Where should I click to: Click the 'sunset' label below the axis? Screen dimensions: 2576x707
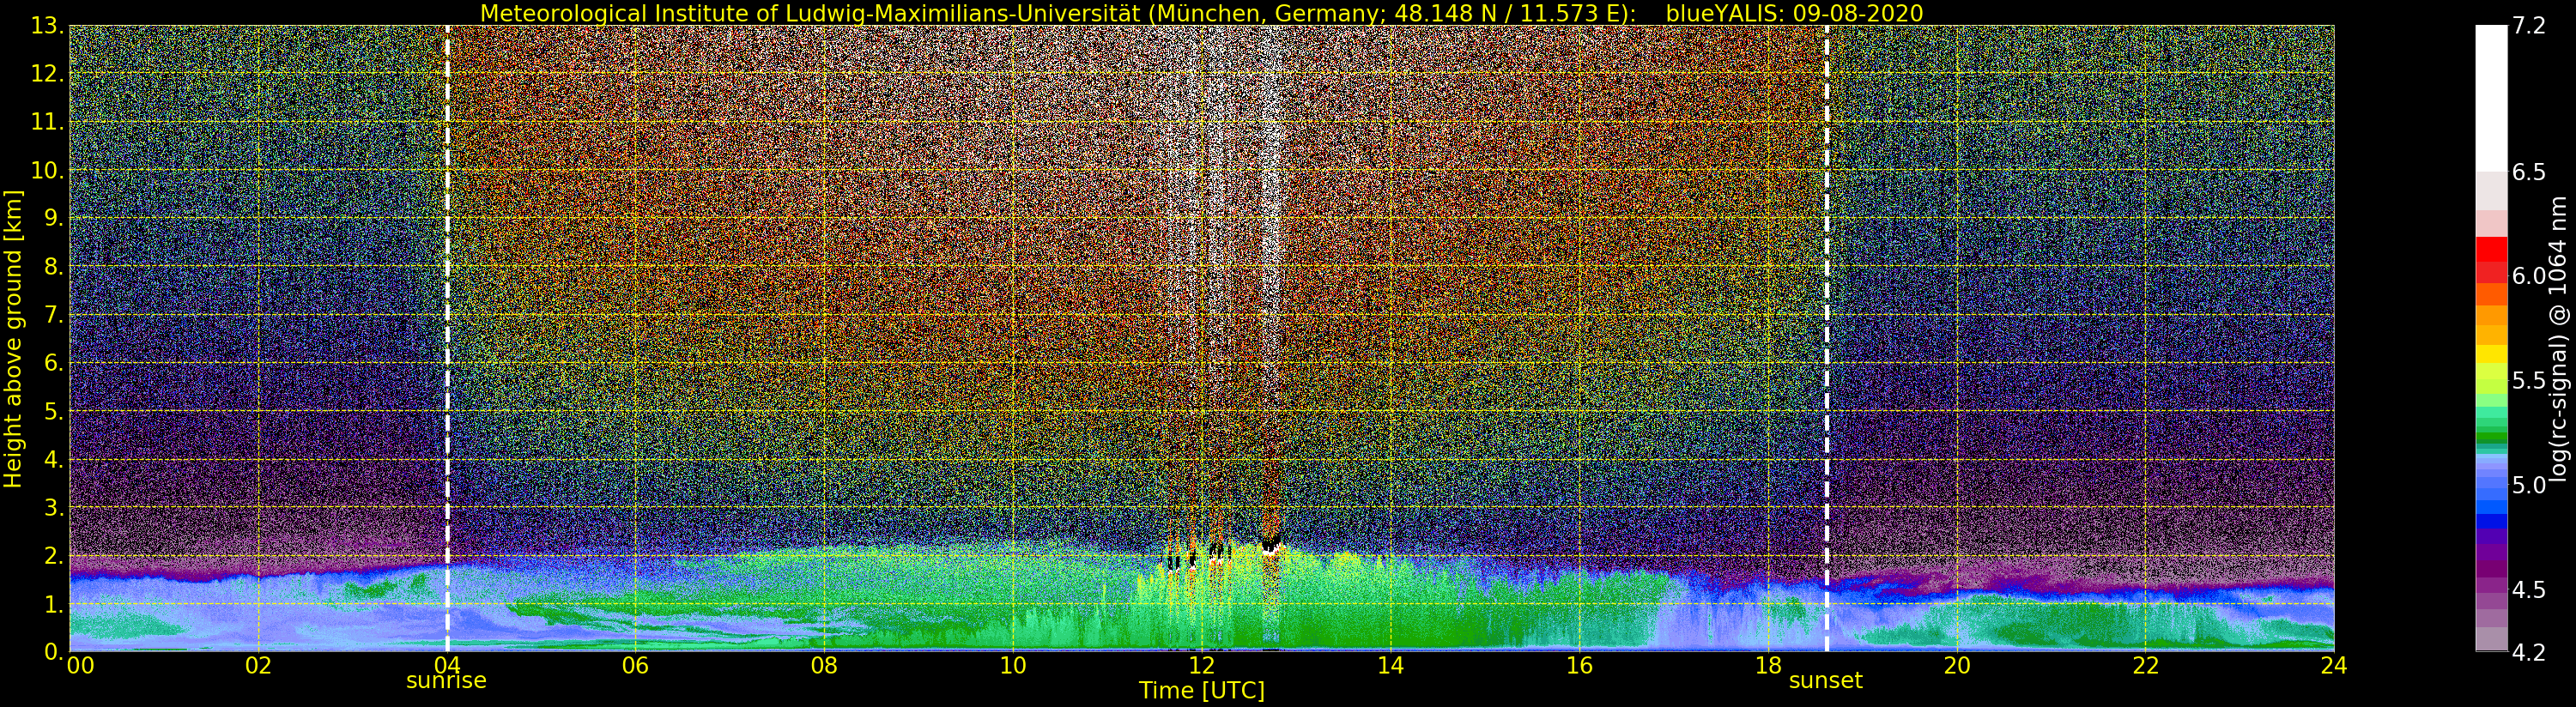tap(1825, 681)
